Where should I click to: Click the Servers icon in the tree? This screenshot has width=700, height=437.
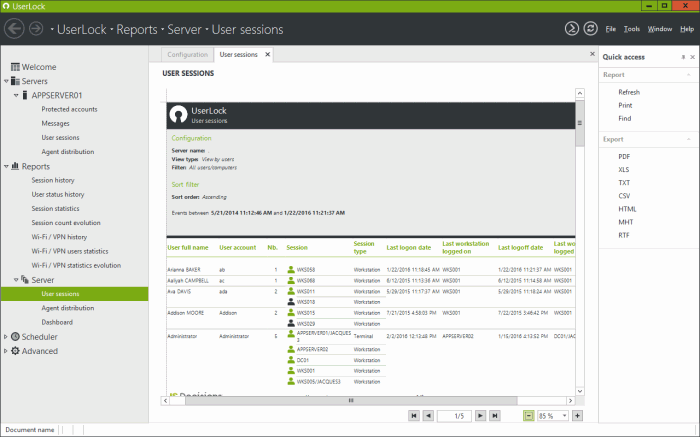click(x=15, y=81)
